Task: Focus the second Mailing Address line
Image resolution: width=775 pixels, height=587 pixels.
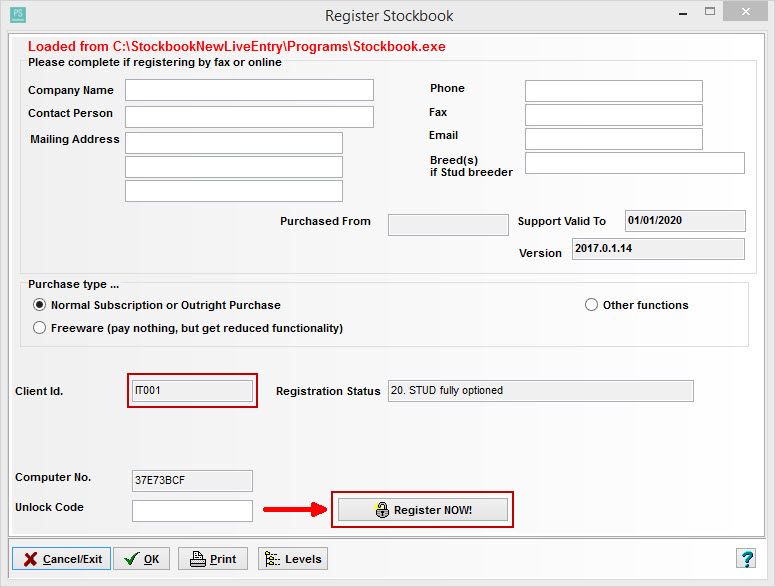Action: pyautogui.click(x=234, y=167)
